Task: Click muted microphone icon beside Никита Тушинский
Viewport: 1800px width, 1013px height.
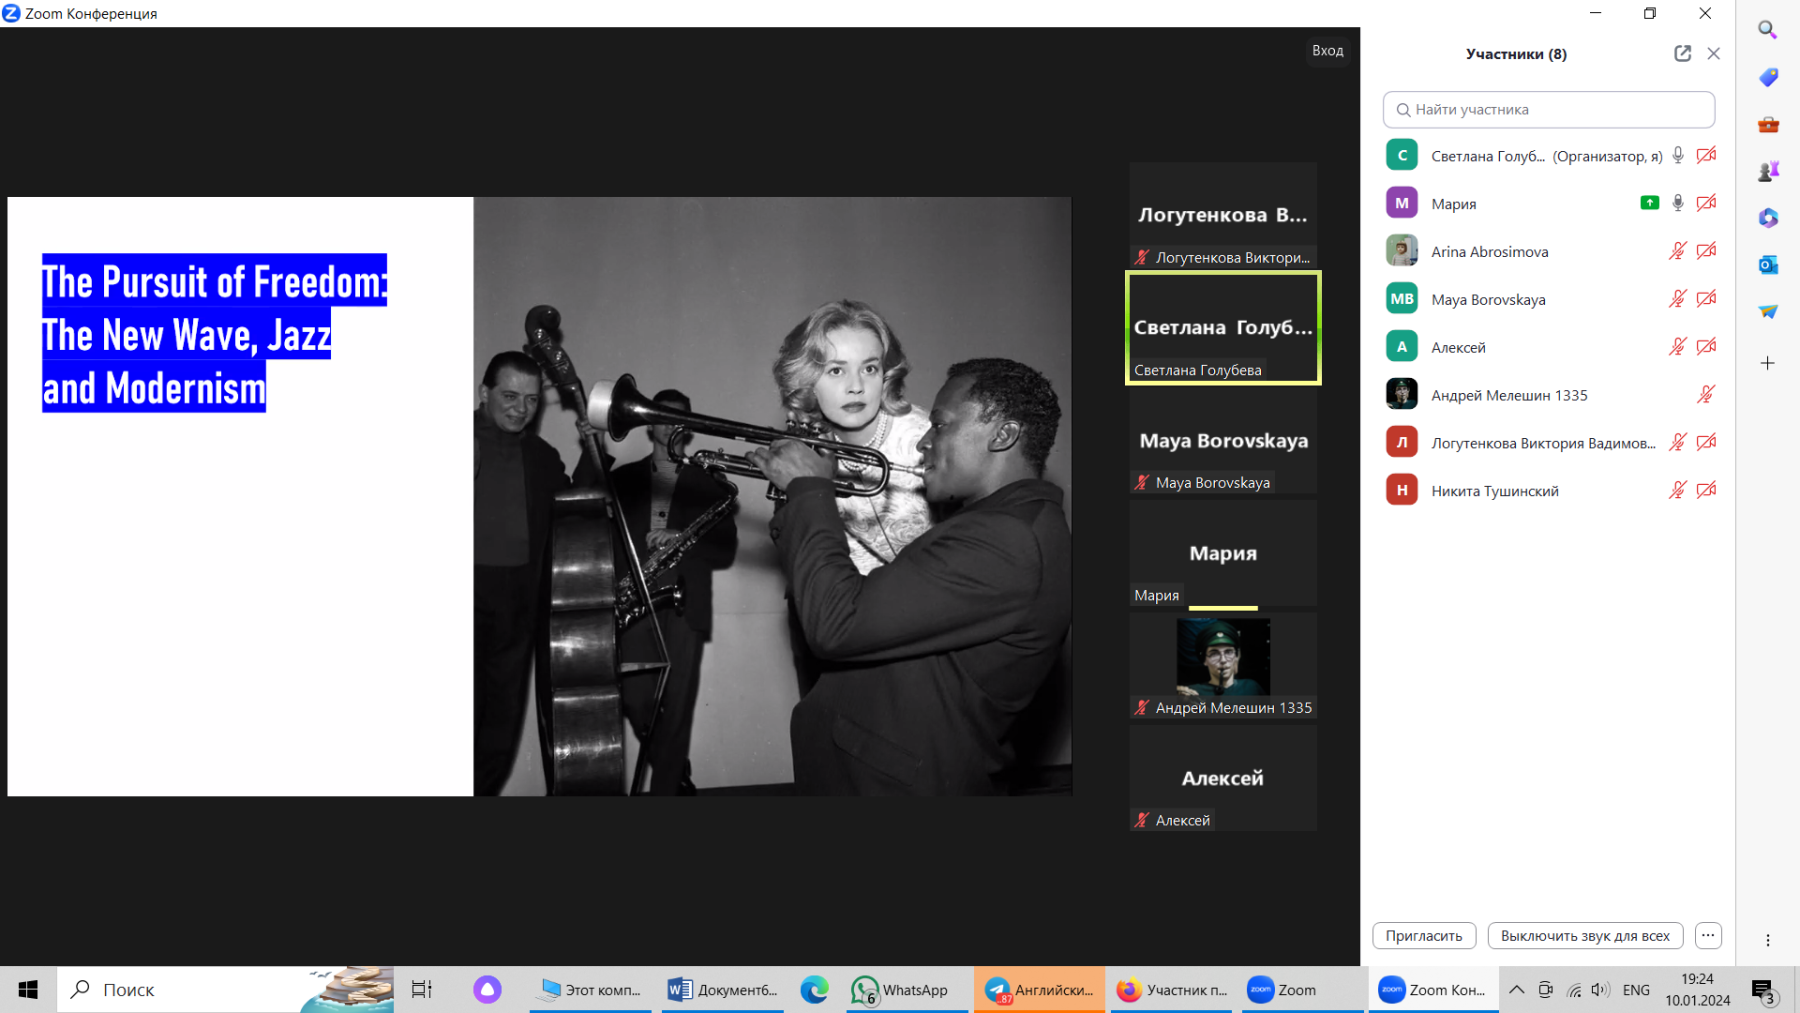Action: point(1677,490)
